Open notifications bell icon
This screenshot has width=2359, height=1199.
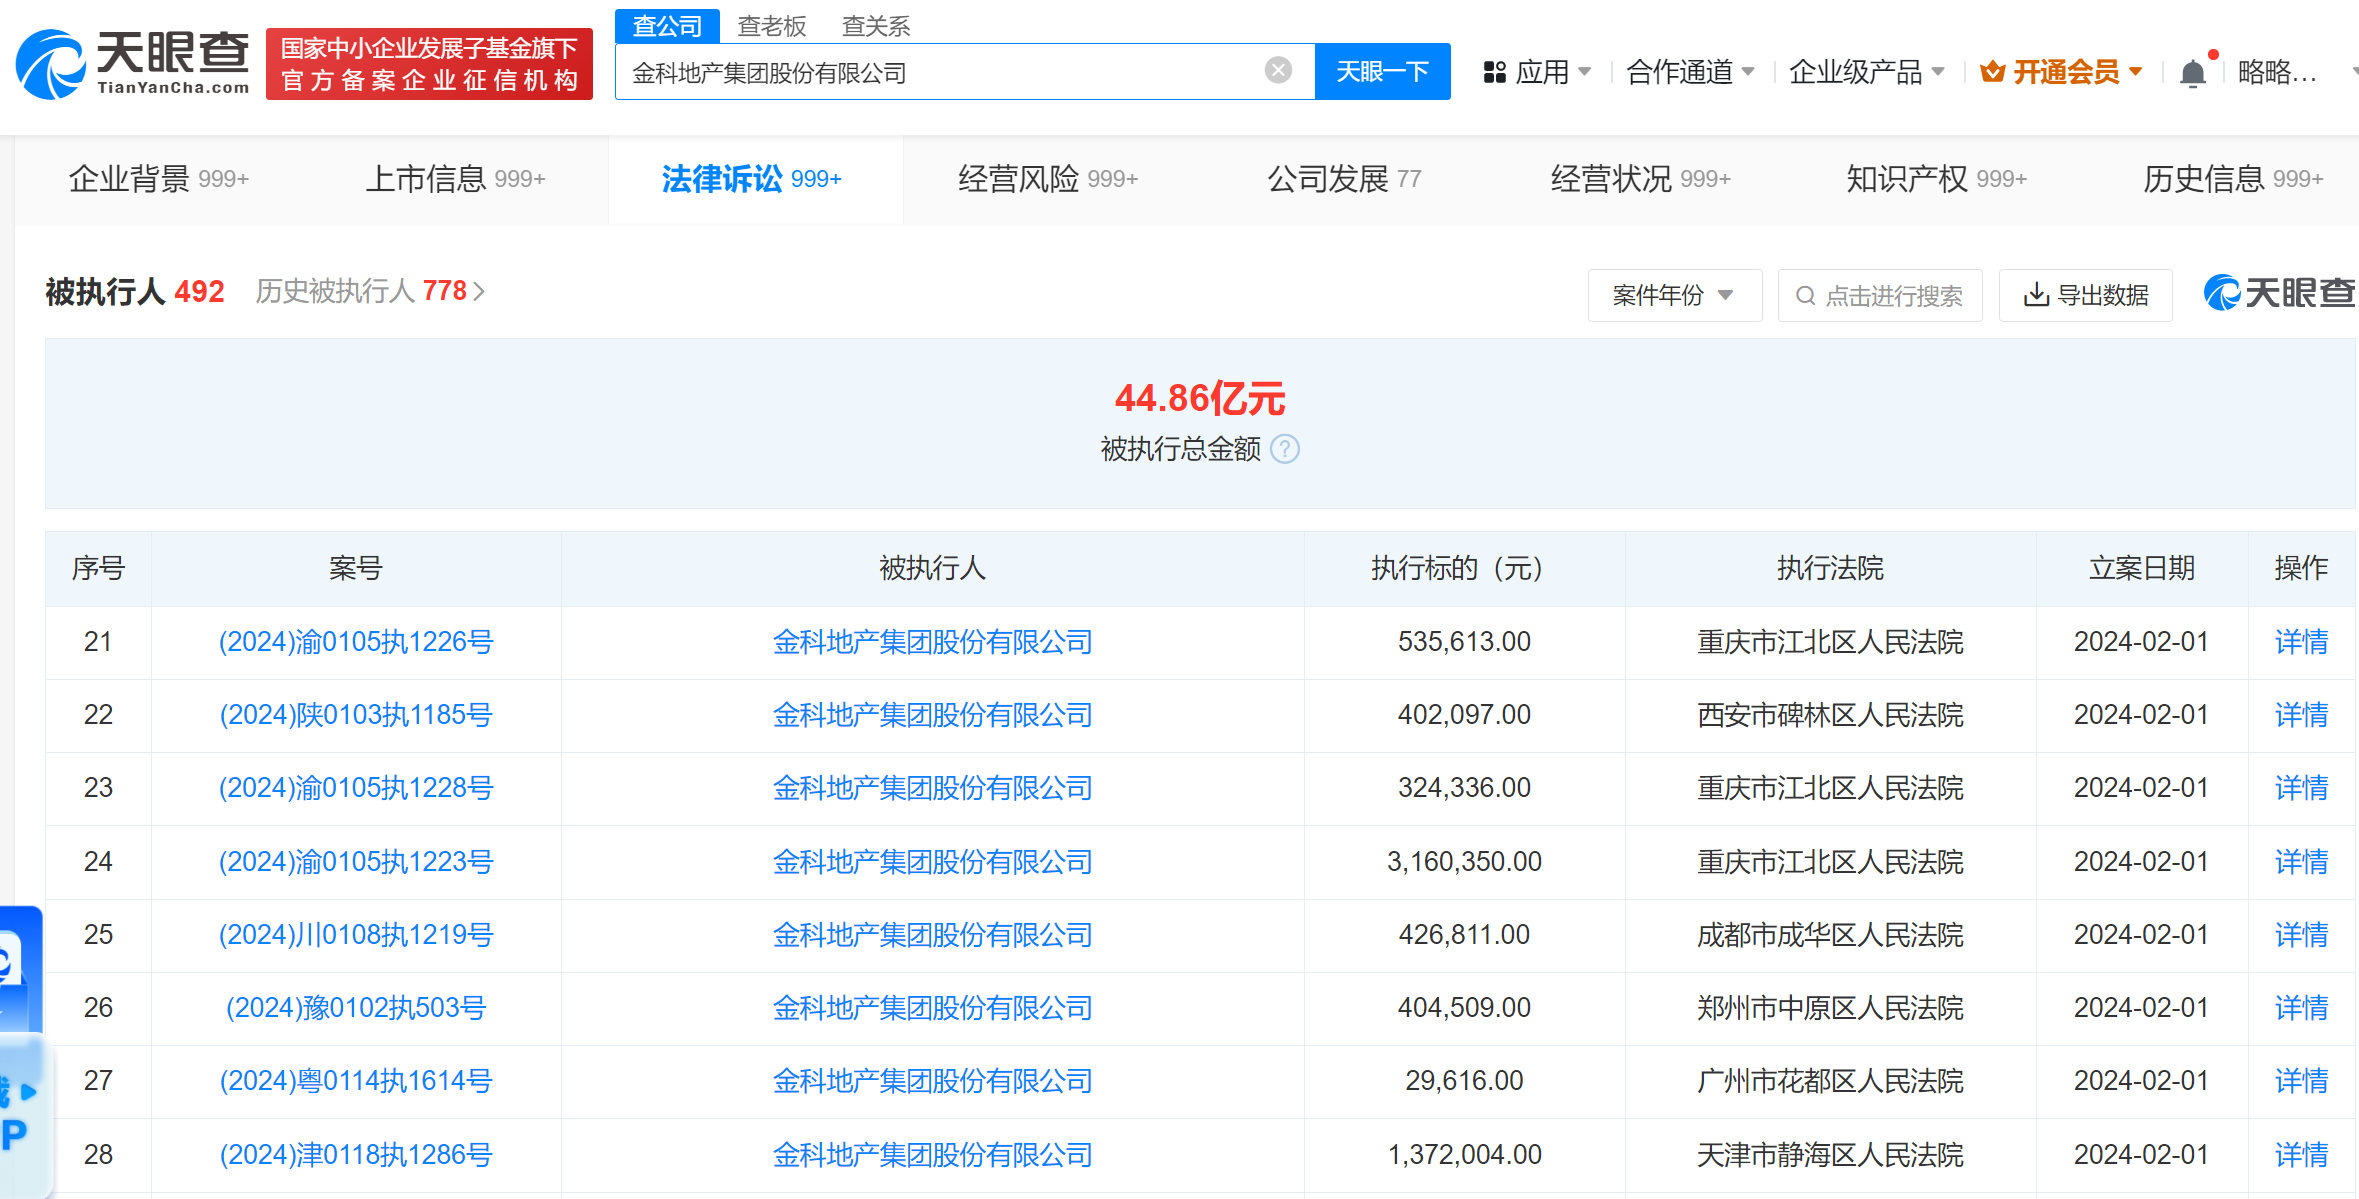[x=2192, y=73]
